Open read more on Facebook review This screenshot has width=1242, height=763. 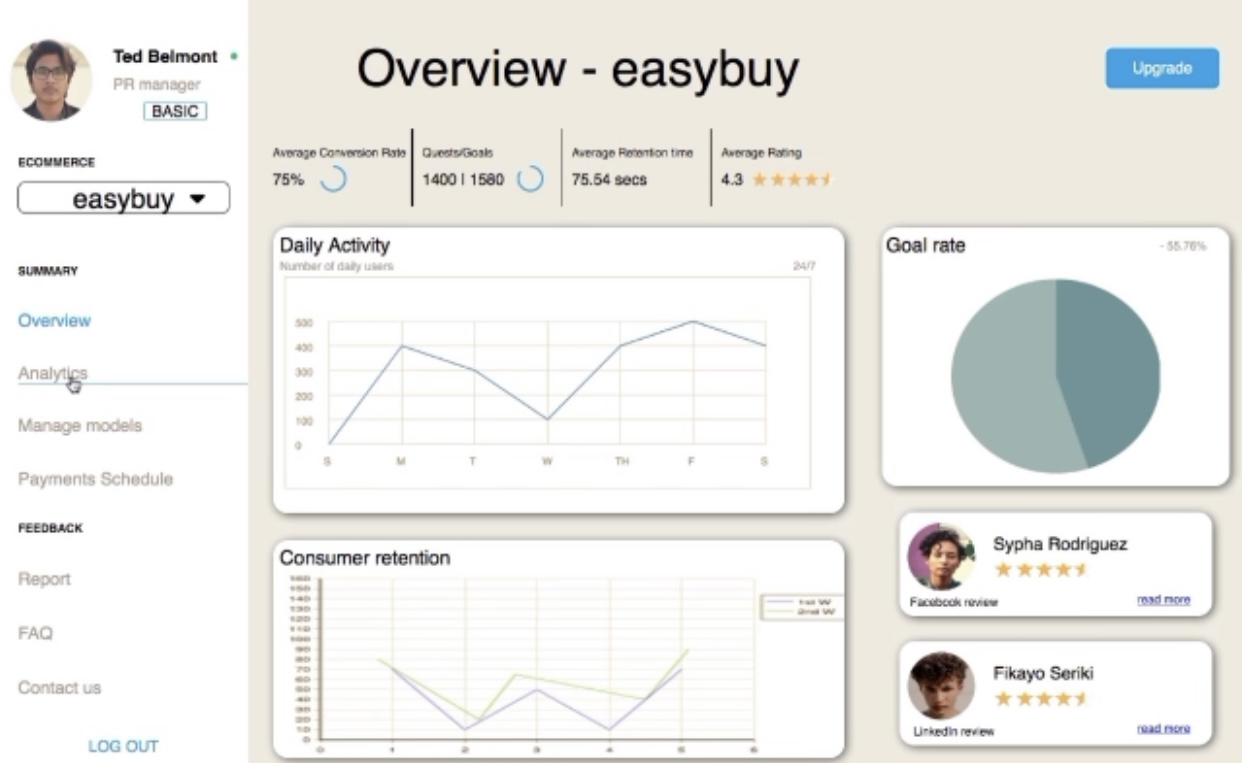click(x=1163, y=600)
